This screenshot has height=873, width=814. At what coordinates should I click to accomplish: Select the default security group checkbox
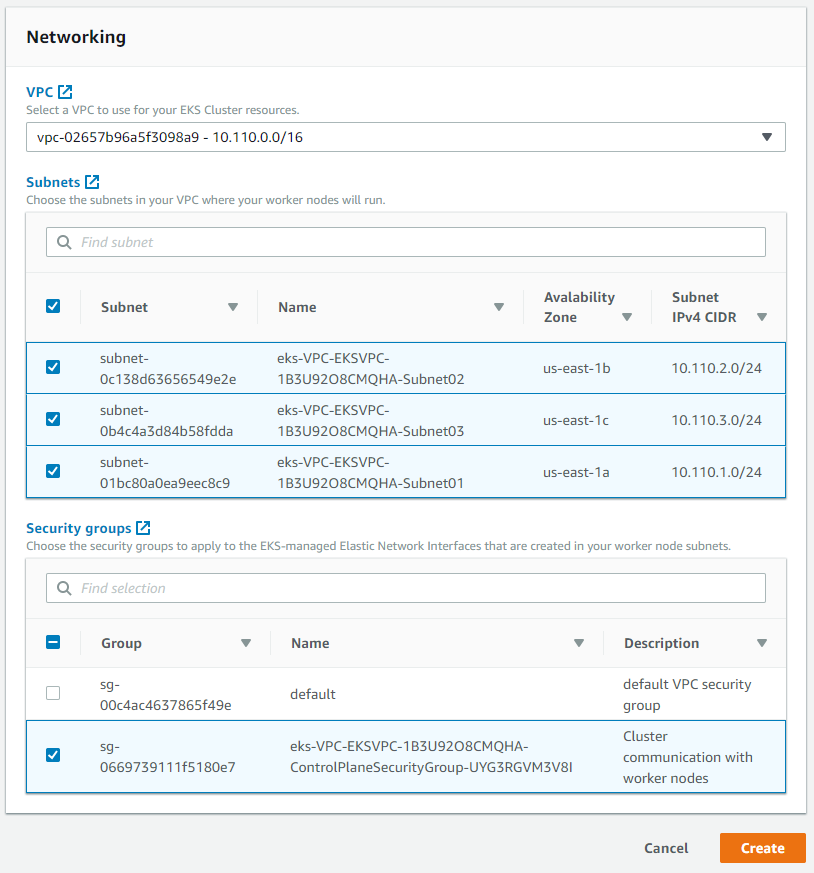[53, 693]
